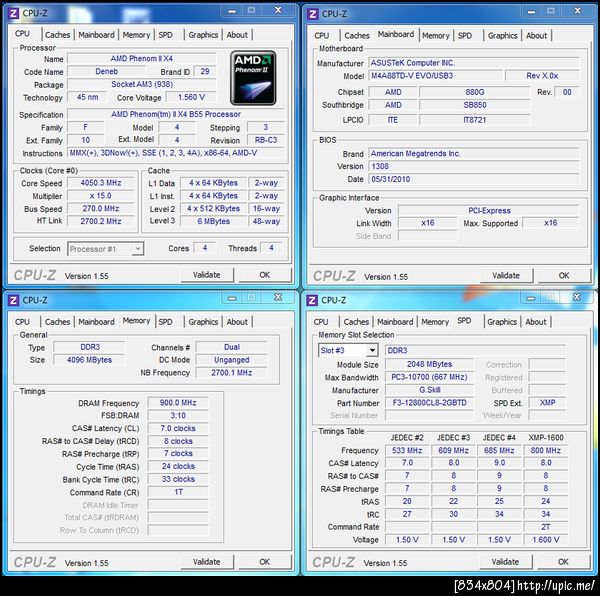600x596 pixels.
Task: Click the BIOS date 05/31/2010
Action: 474,179
